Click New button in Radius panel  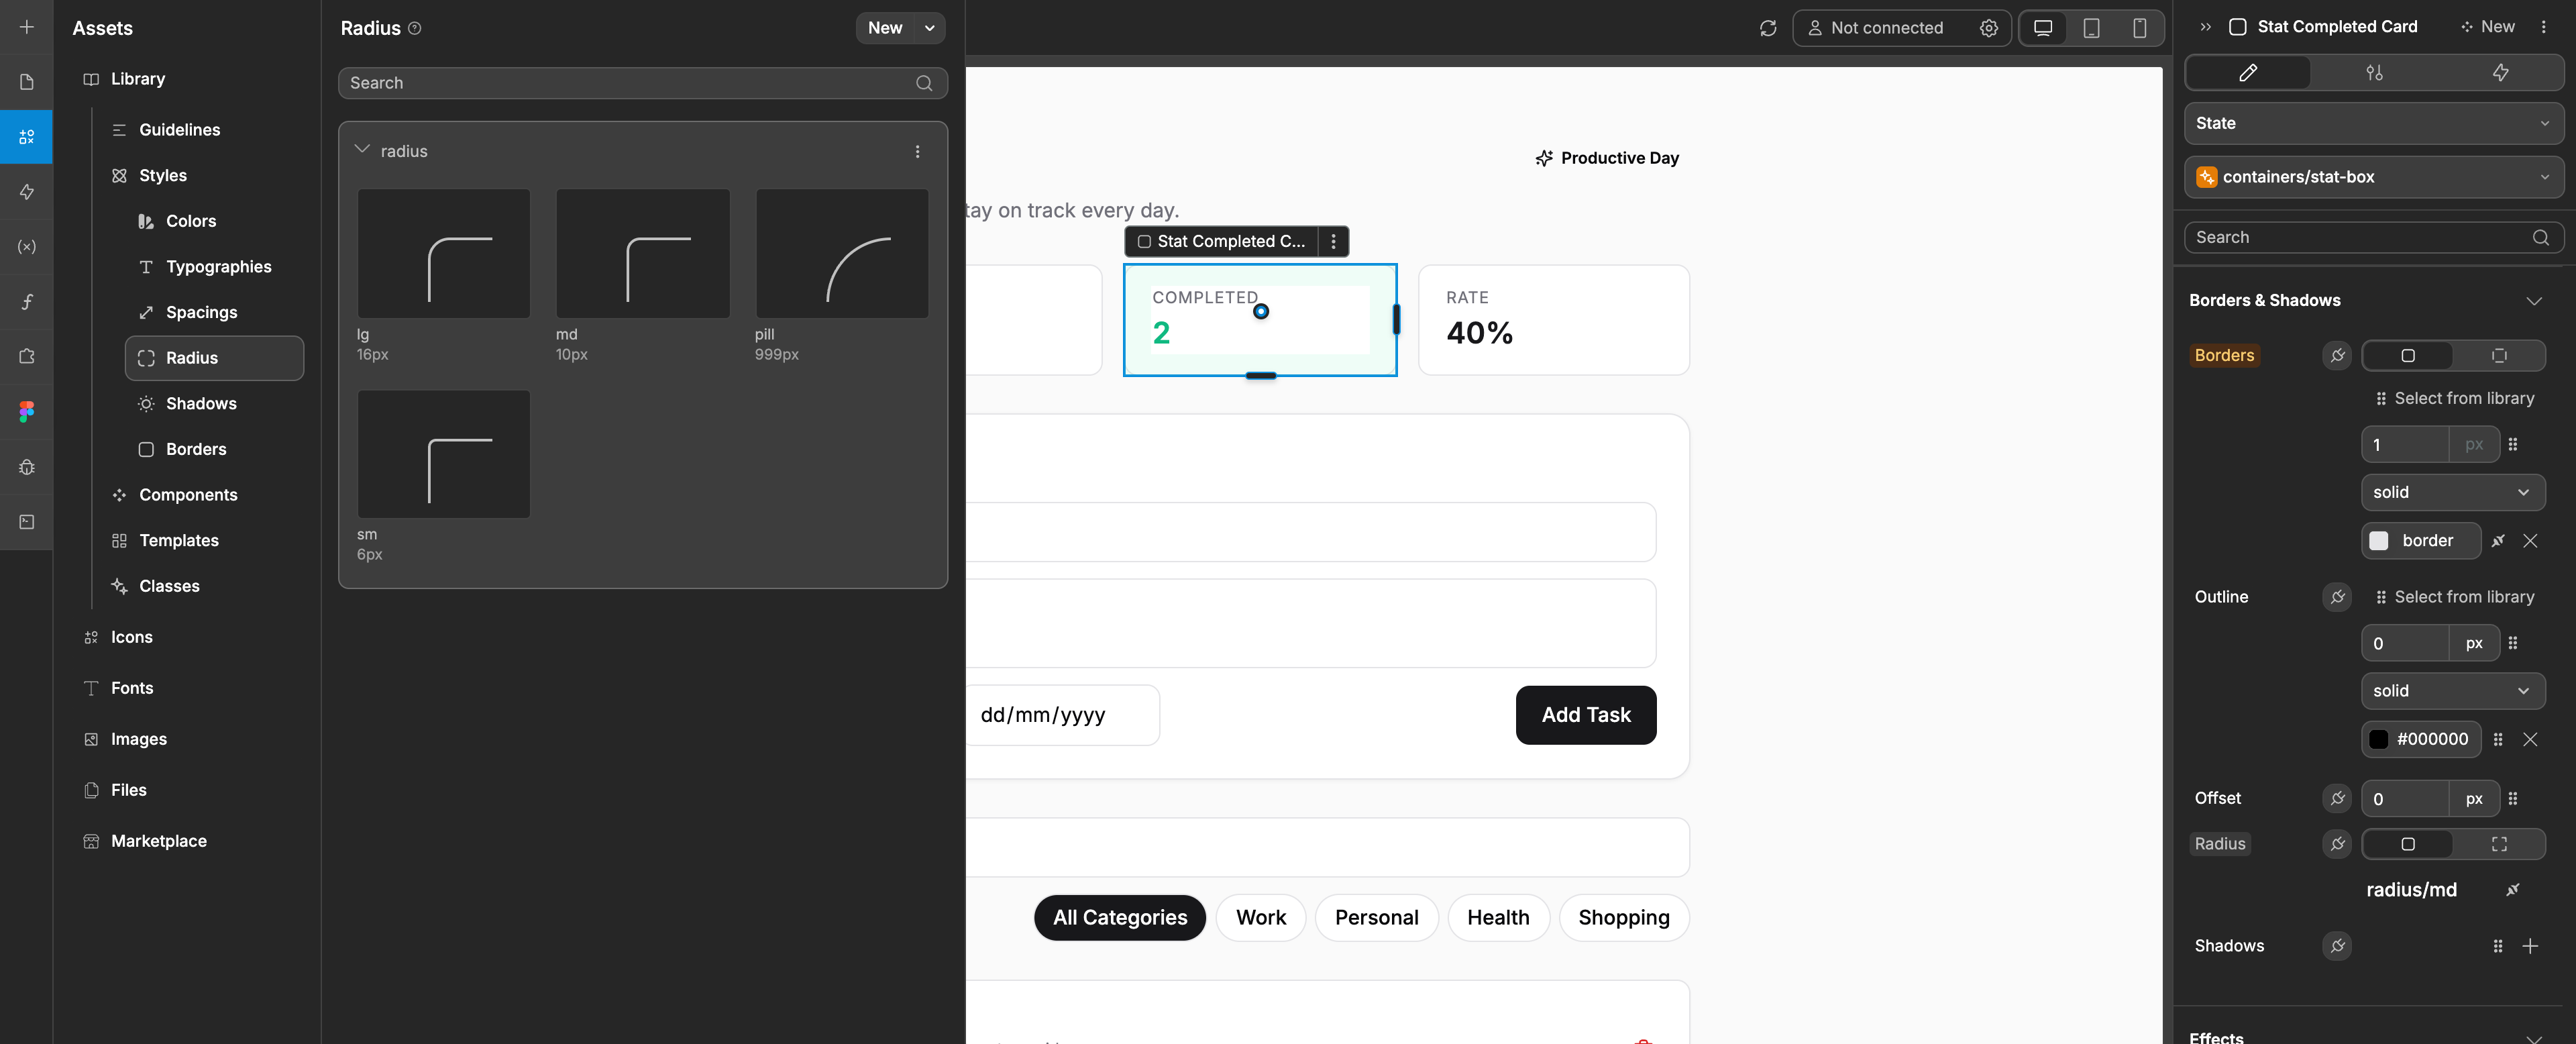[885, 28]
